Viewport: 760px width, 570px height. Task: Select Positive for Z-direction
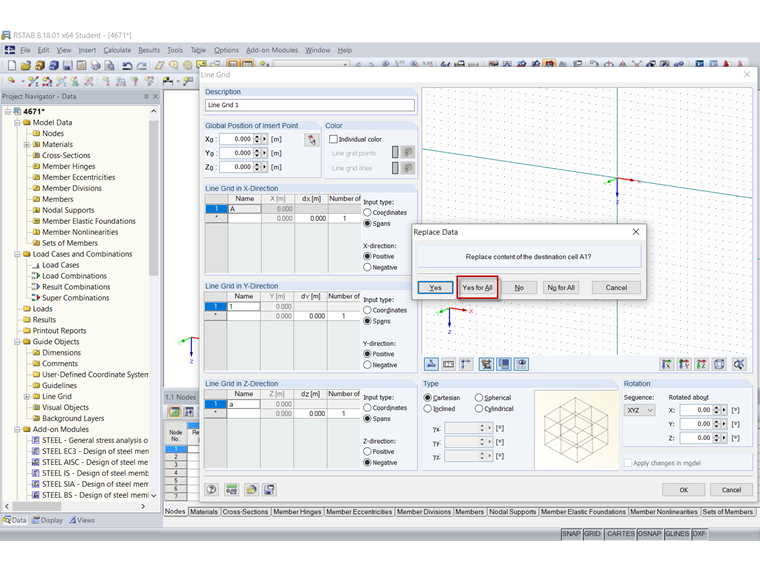tap(367, 451)
